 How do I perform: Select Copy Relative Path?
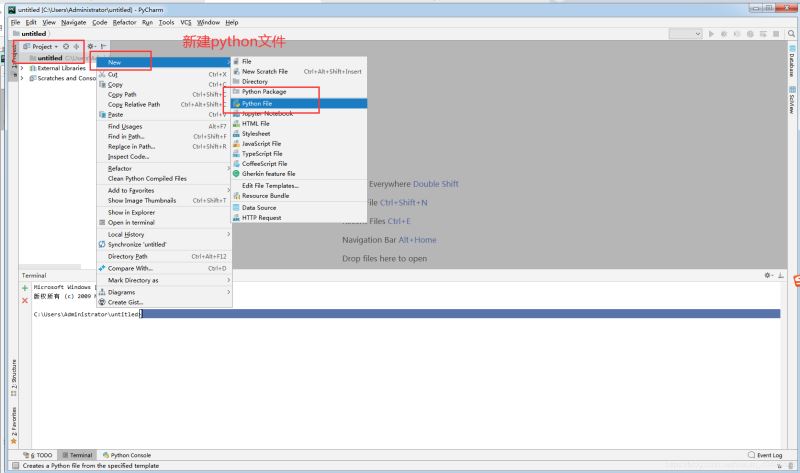[164, 105]
